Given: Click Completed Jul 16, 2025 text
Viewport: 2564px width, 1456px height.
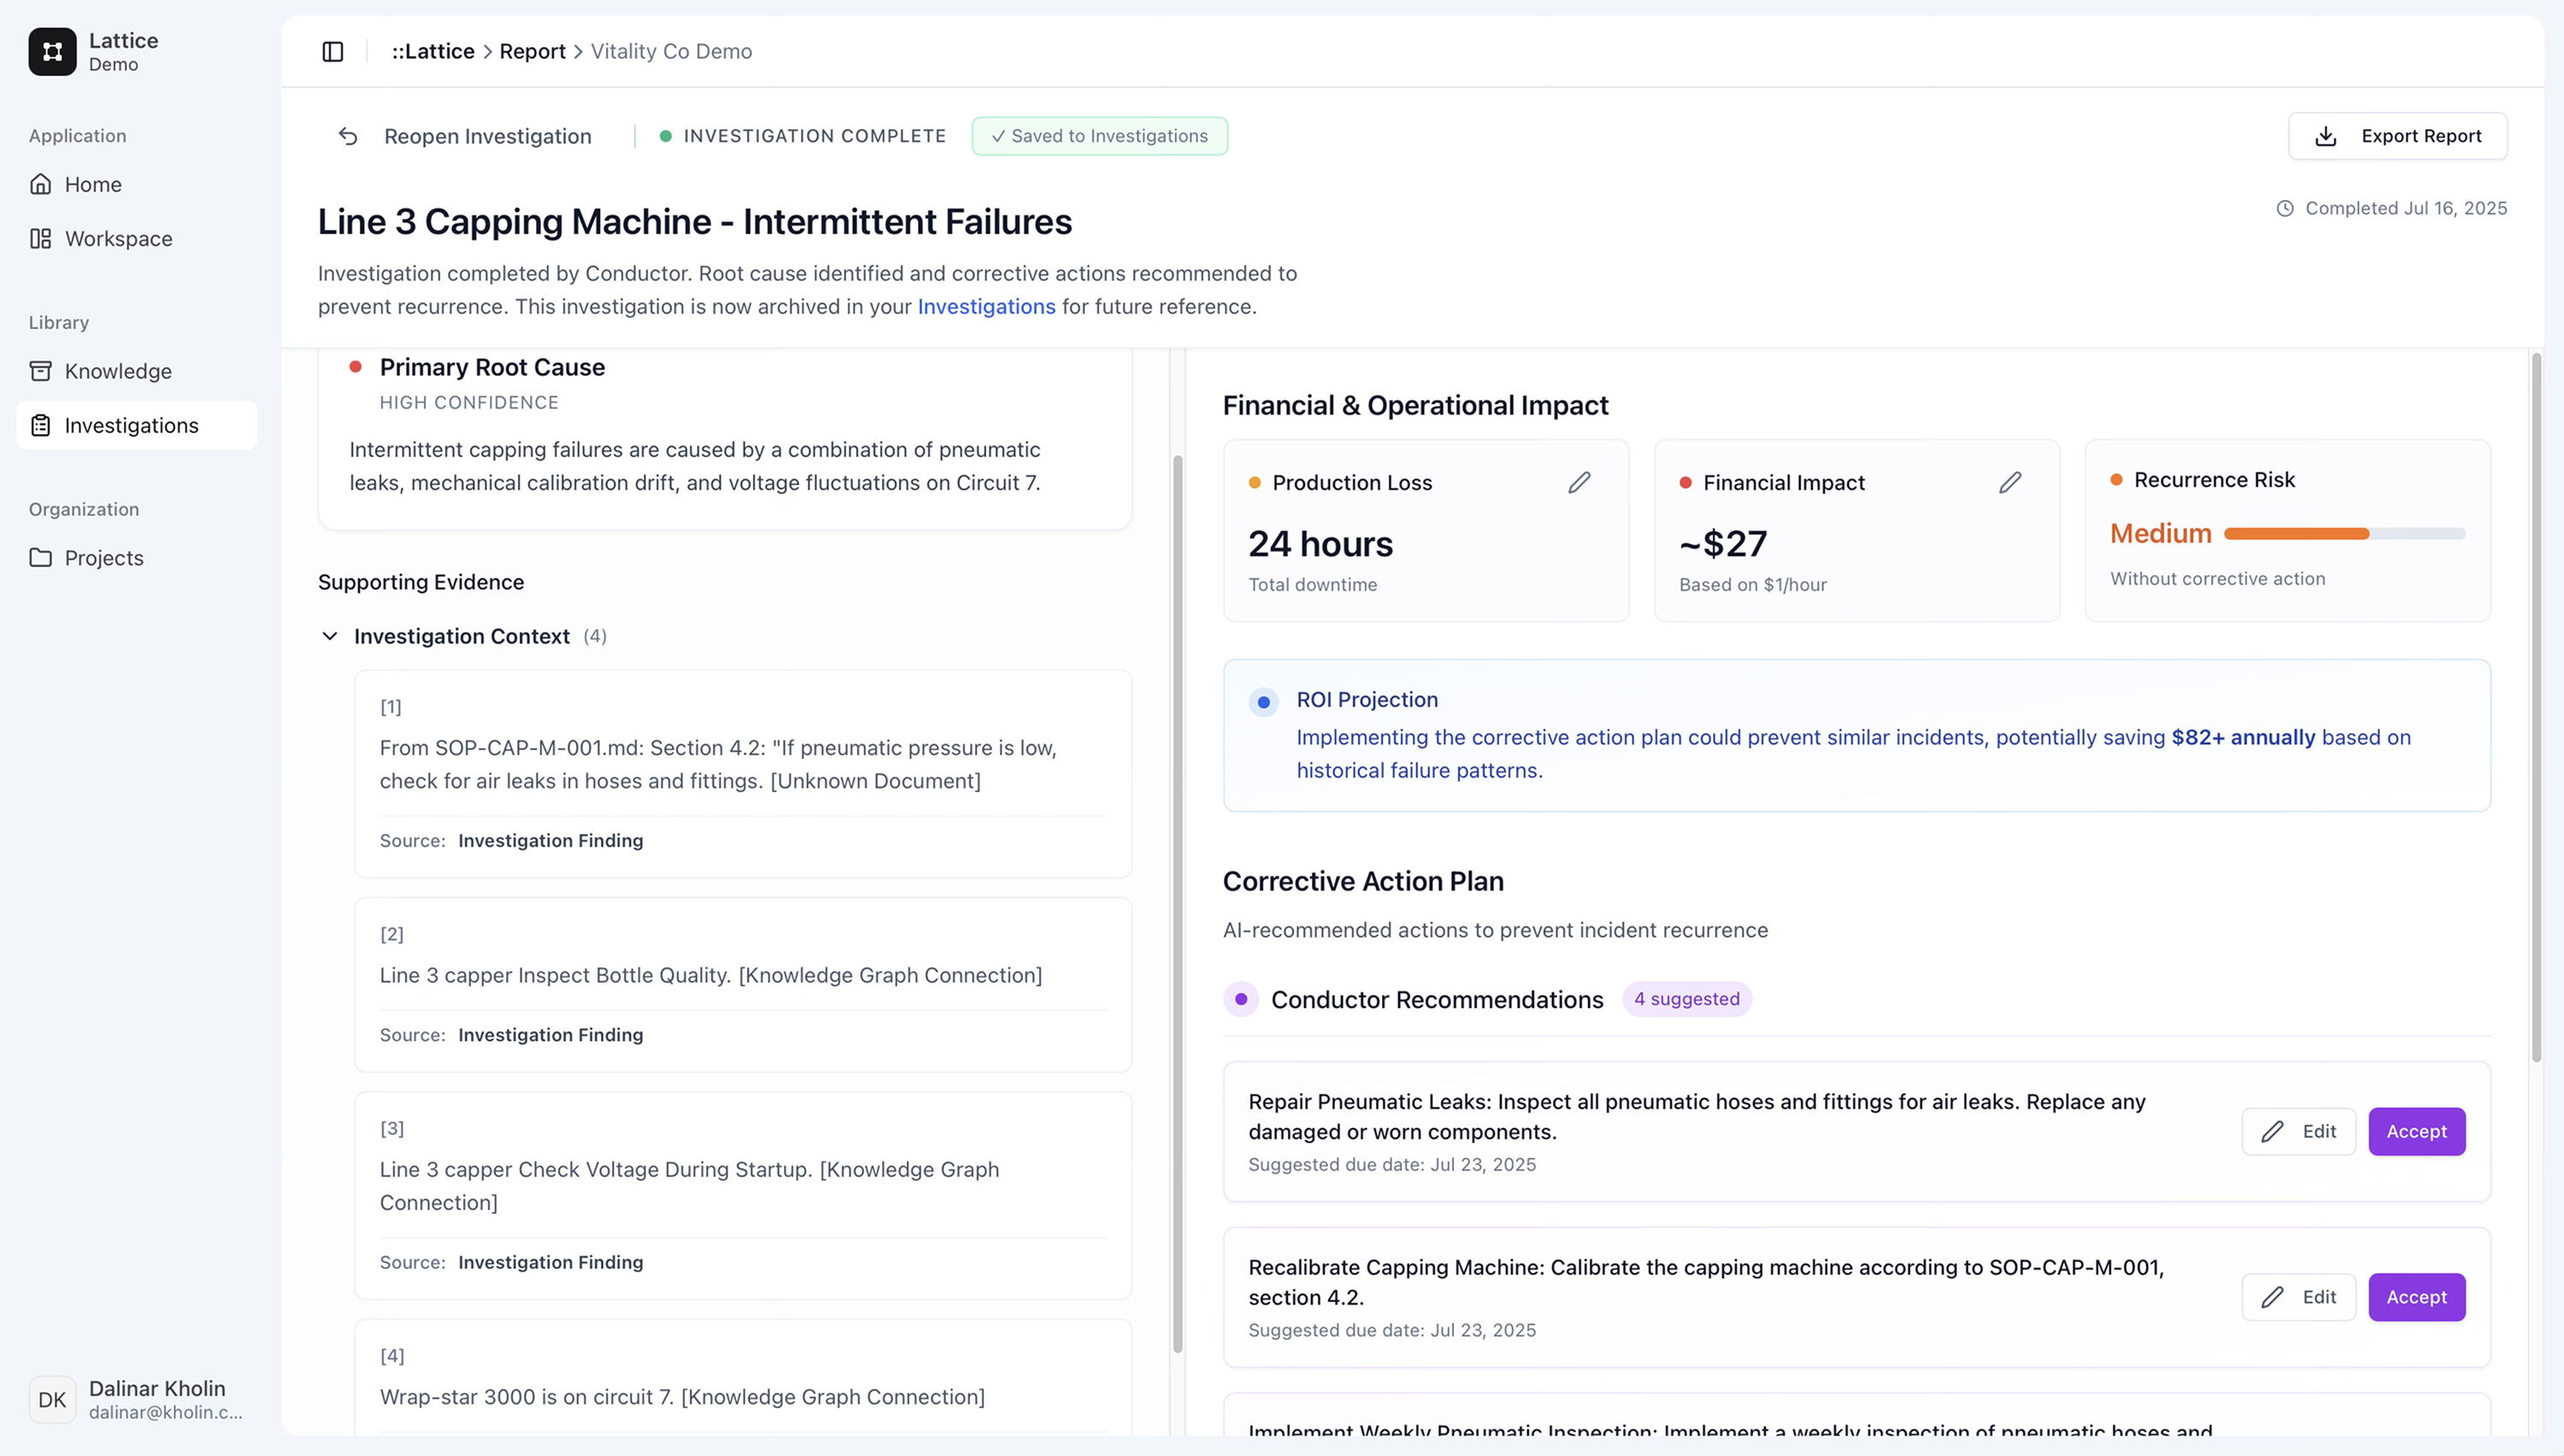Looking at the screenshot, I should point(2406,208).
